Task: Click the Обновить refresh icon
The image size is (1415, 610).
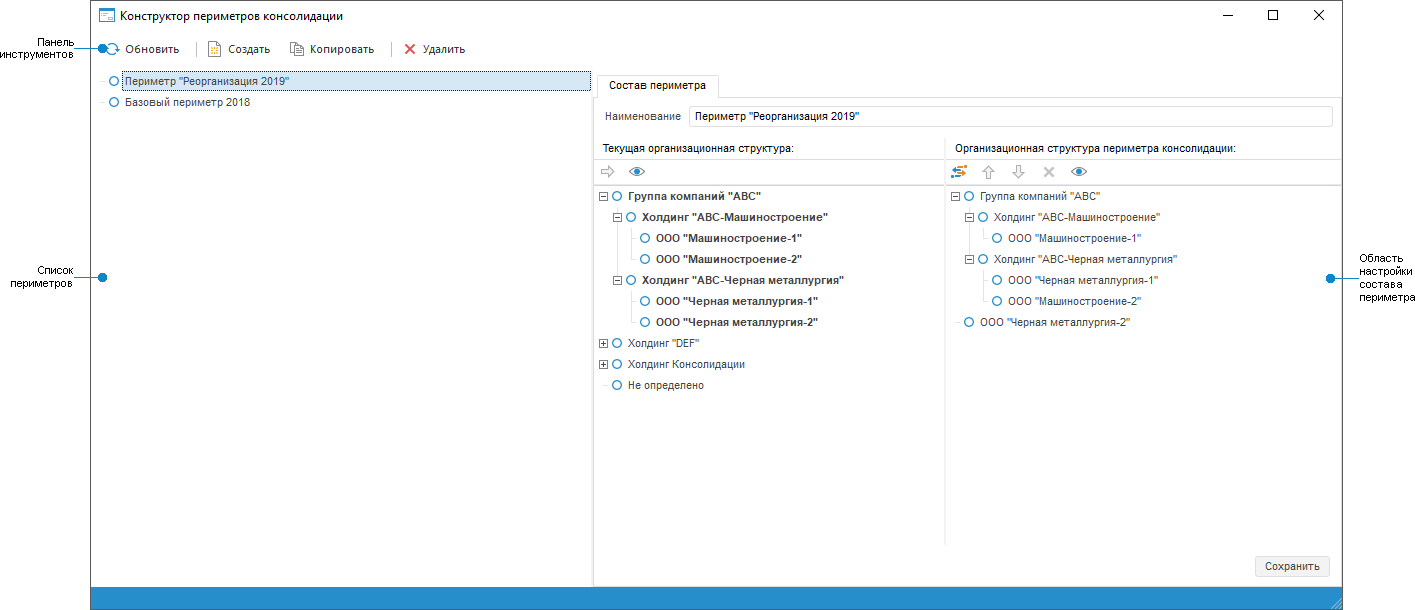Action: (113, 48)
